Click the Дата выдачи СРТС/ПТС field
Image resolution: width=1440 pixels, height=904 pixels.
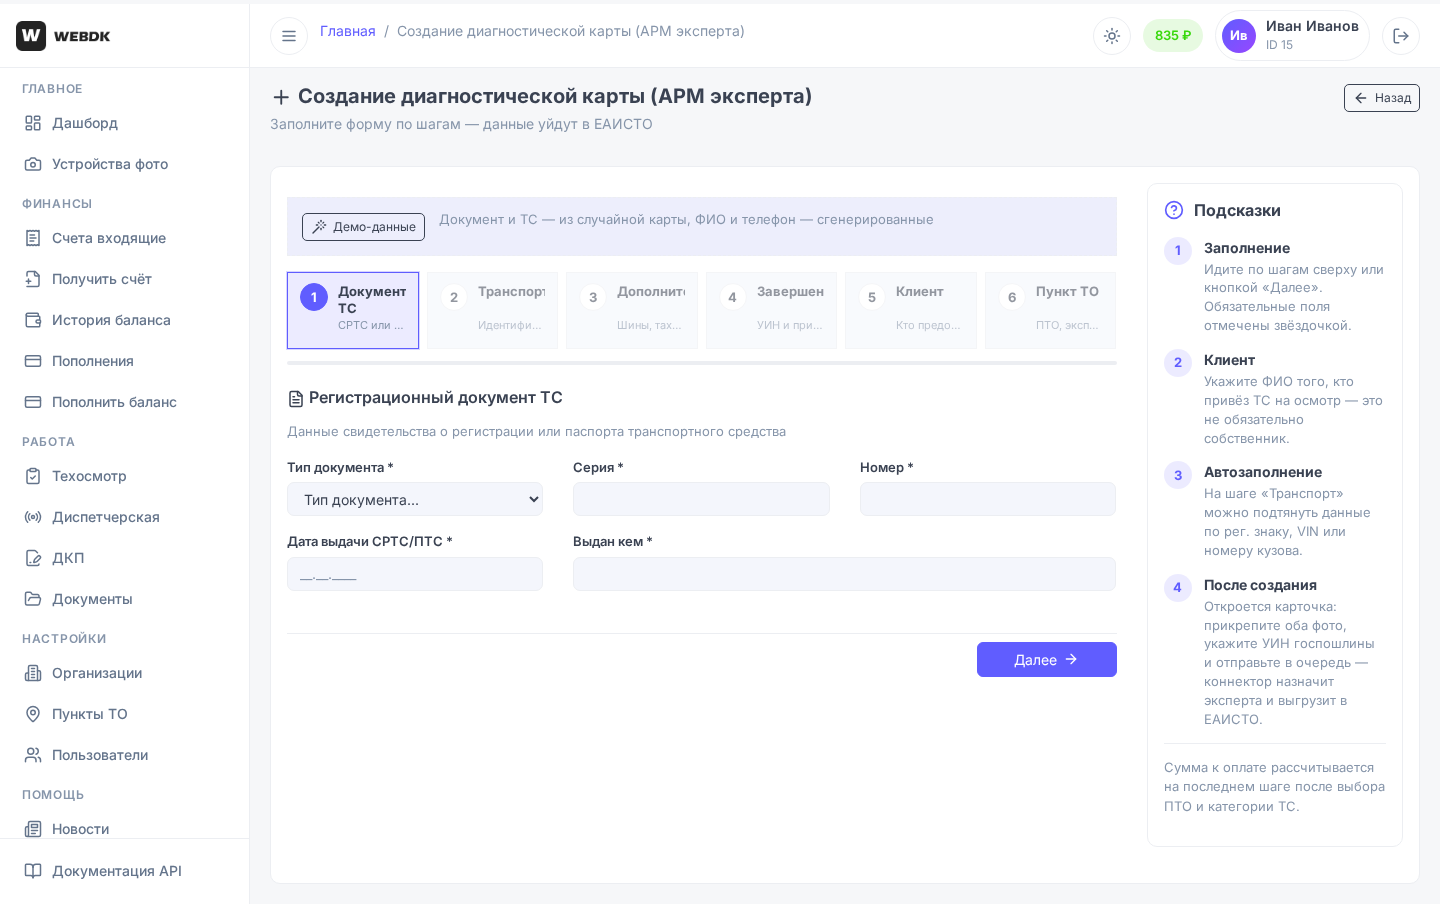pos(415,574)
